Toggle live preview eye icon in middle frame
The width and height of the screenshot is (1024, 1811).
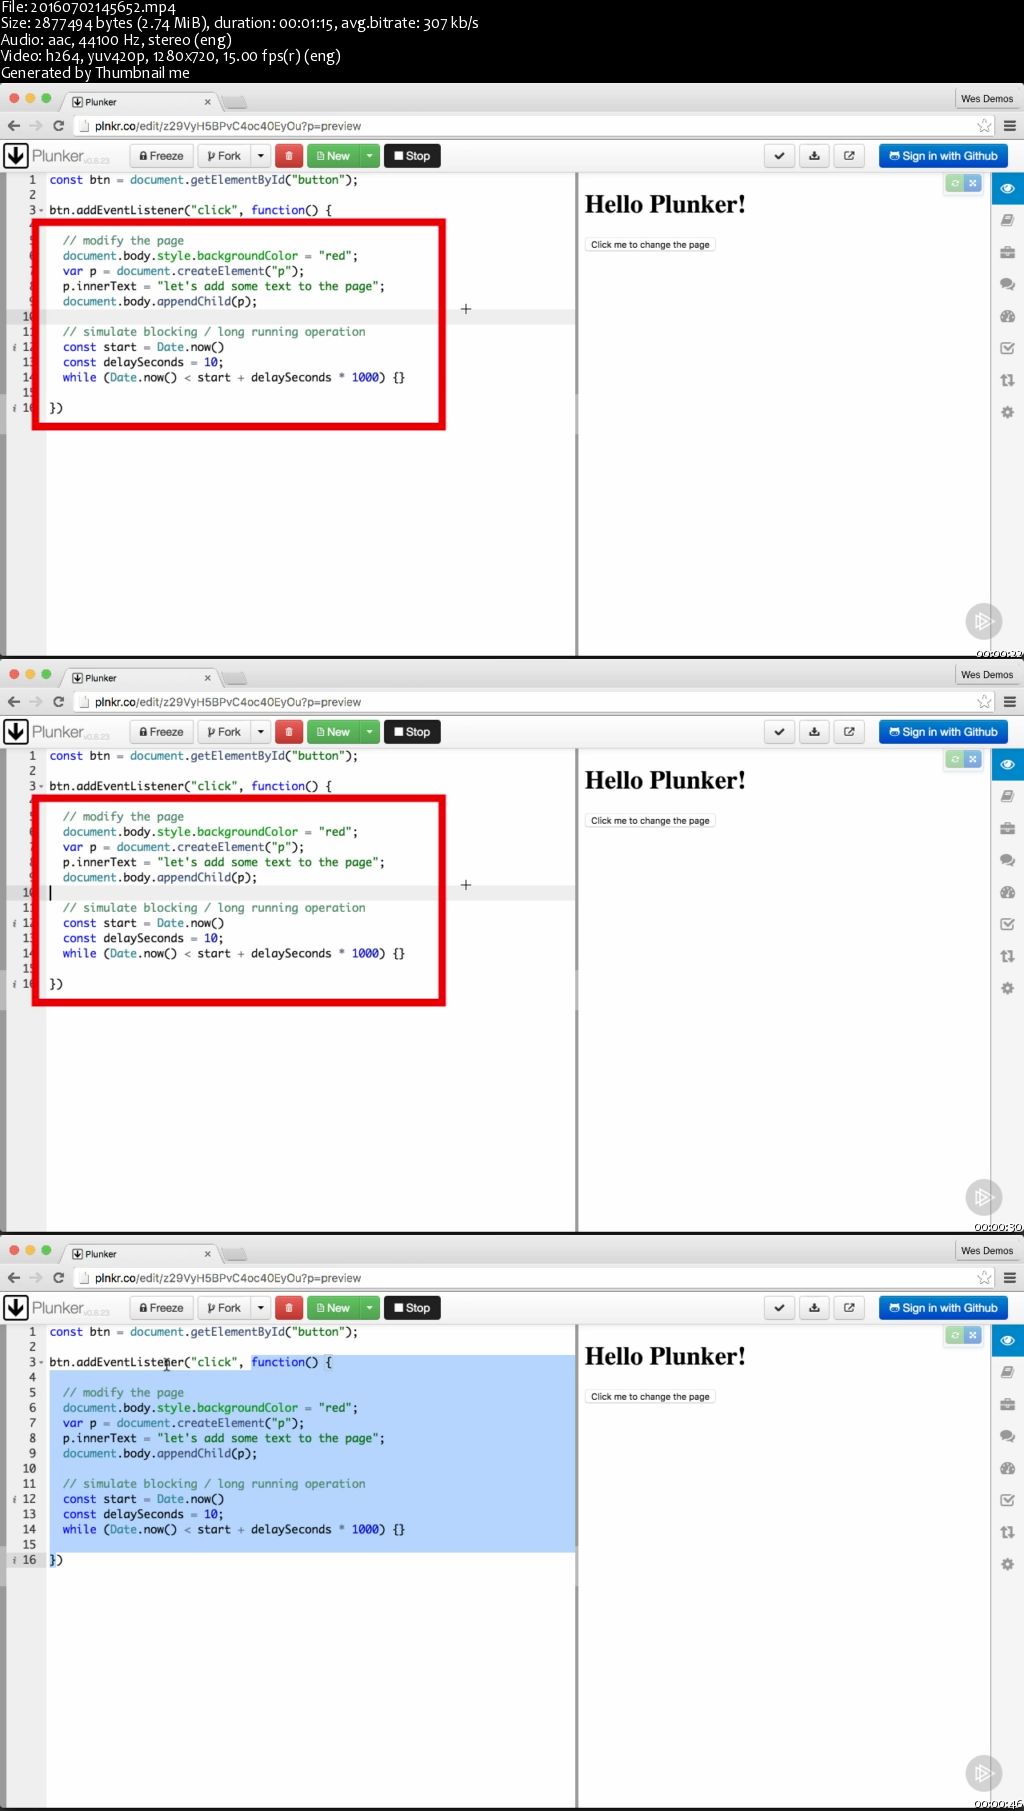pos(1007,764)
